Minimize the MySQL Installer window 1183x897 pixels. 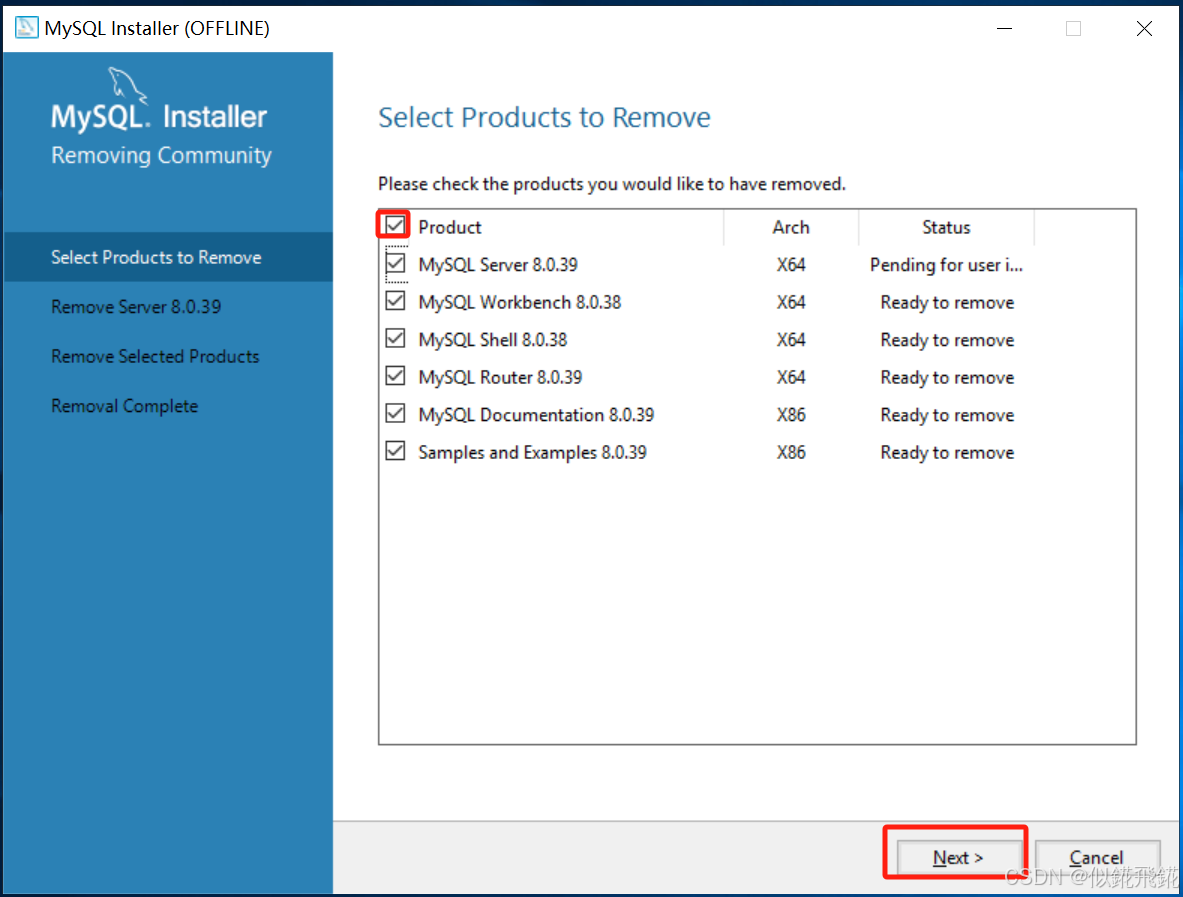click(x=1004, y=29)
